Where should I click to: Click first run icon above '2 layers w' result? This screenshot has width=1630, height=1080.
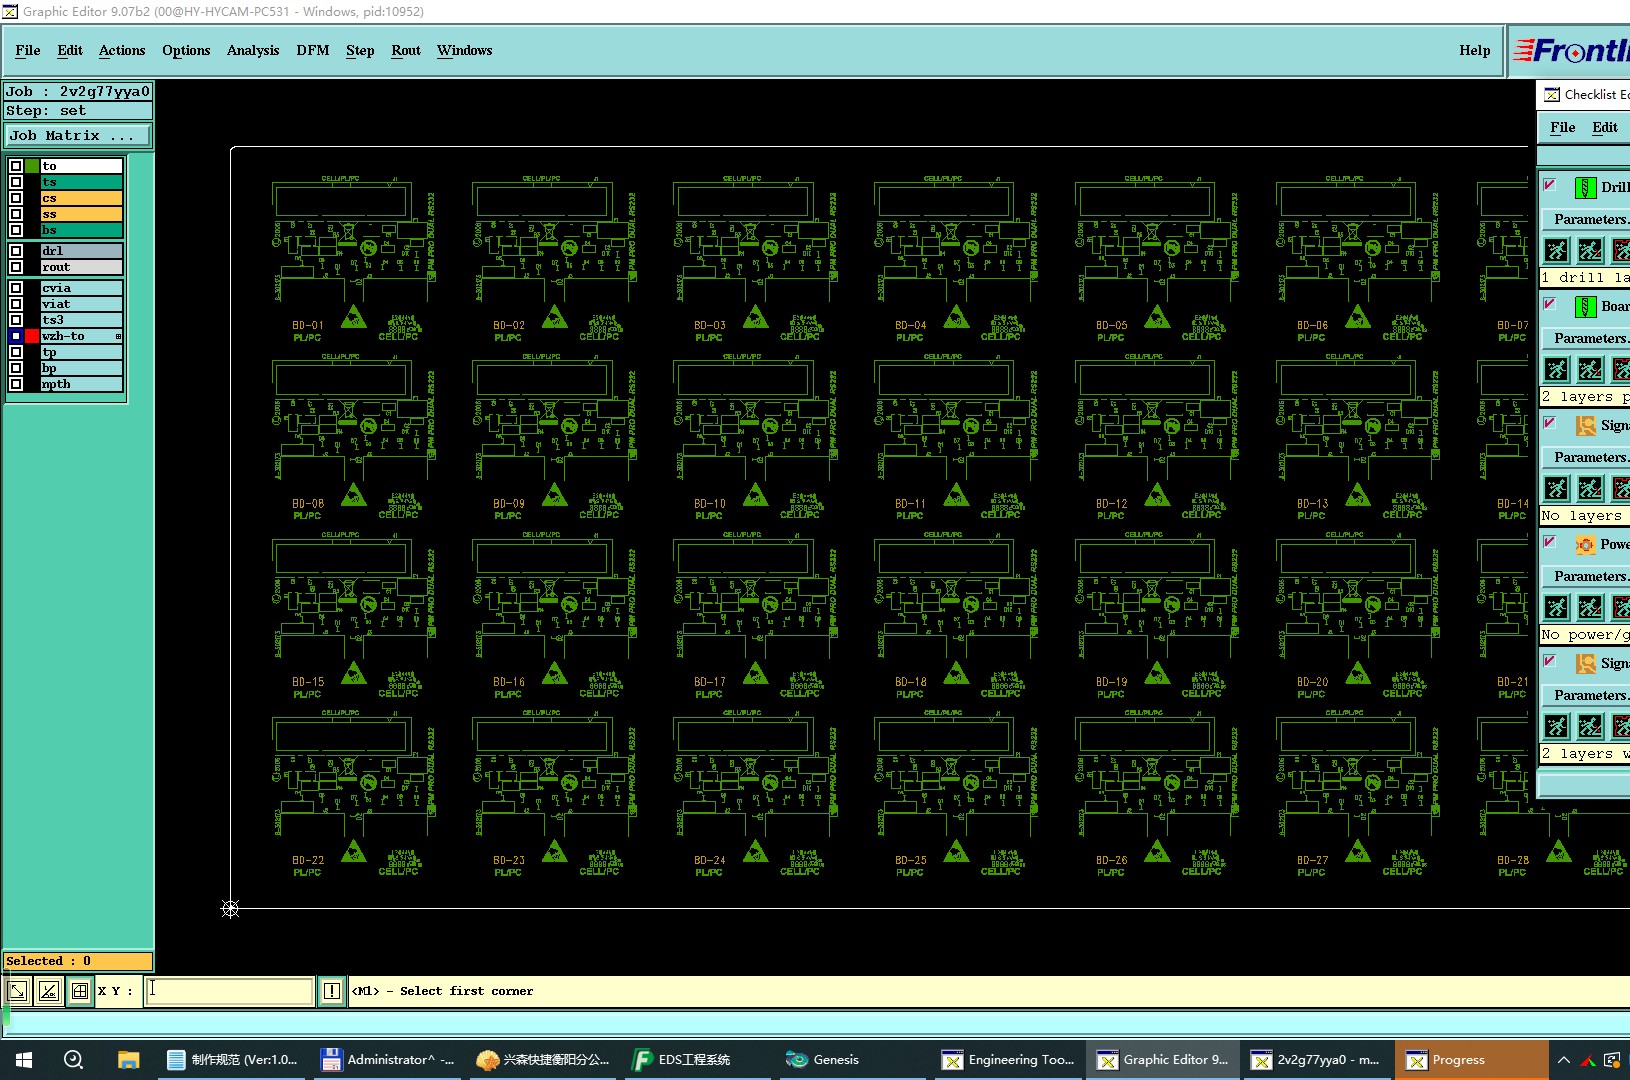pos(1556,726)
